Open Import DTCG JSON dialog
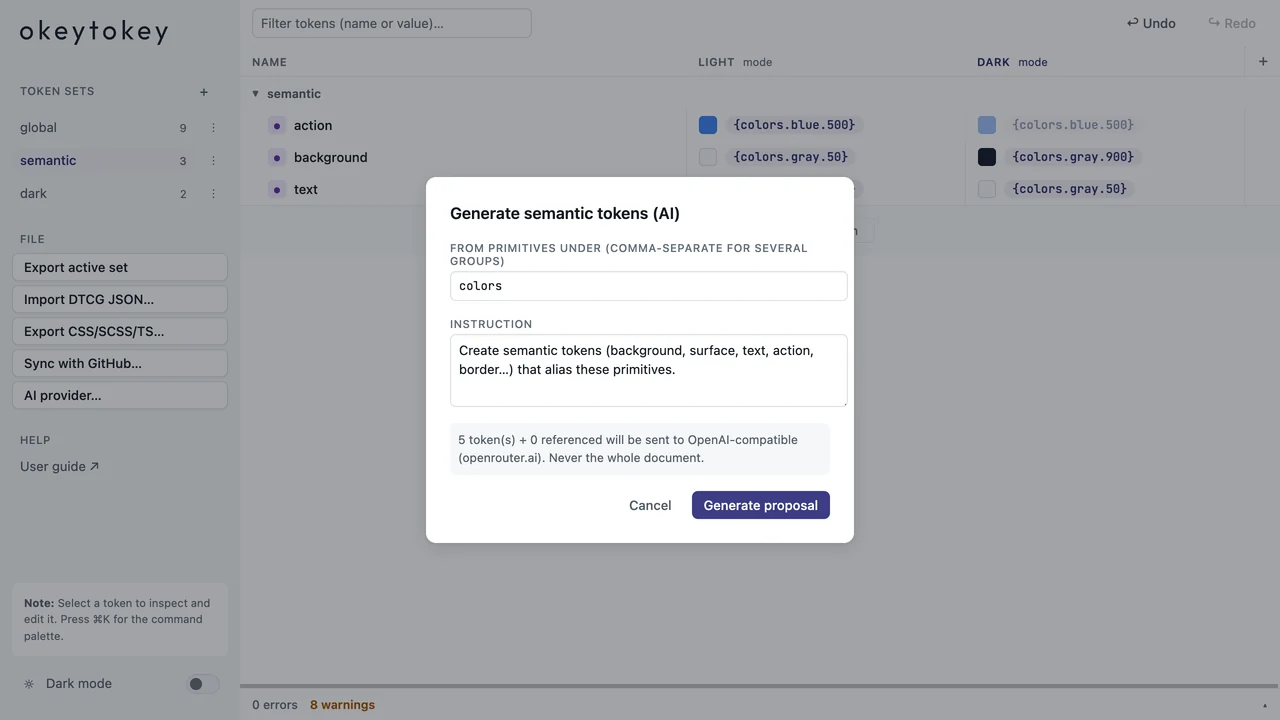Viewport: 1280px width, 720px height. (120, 299)
